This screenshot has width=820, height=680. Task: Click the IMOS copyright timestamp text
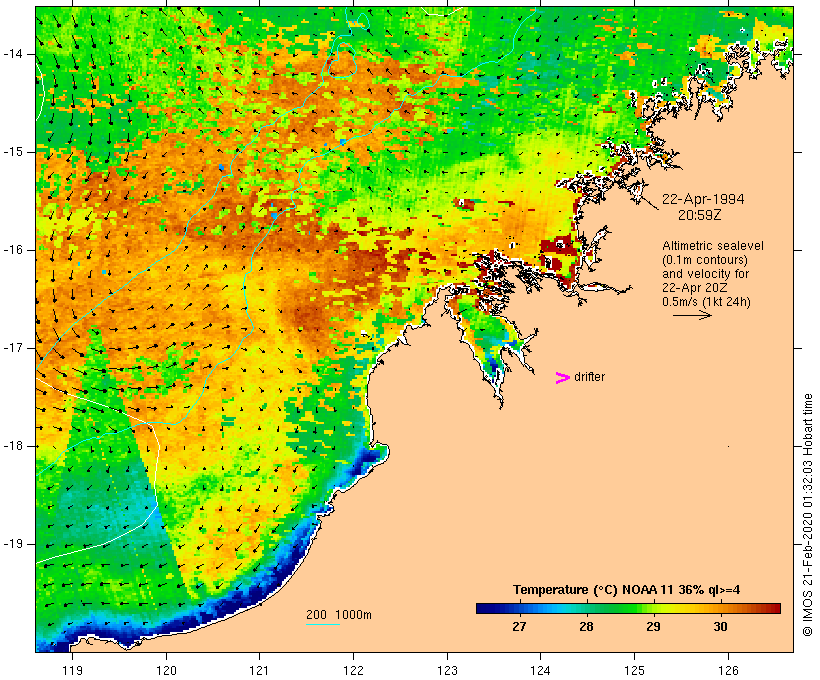[x=808, y=515]
